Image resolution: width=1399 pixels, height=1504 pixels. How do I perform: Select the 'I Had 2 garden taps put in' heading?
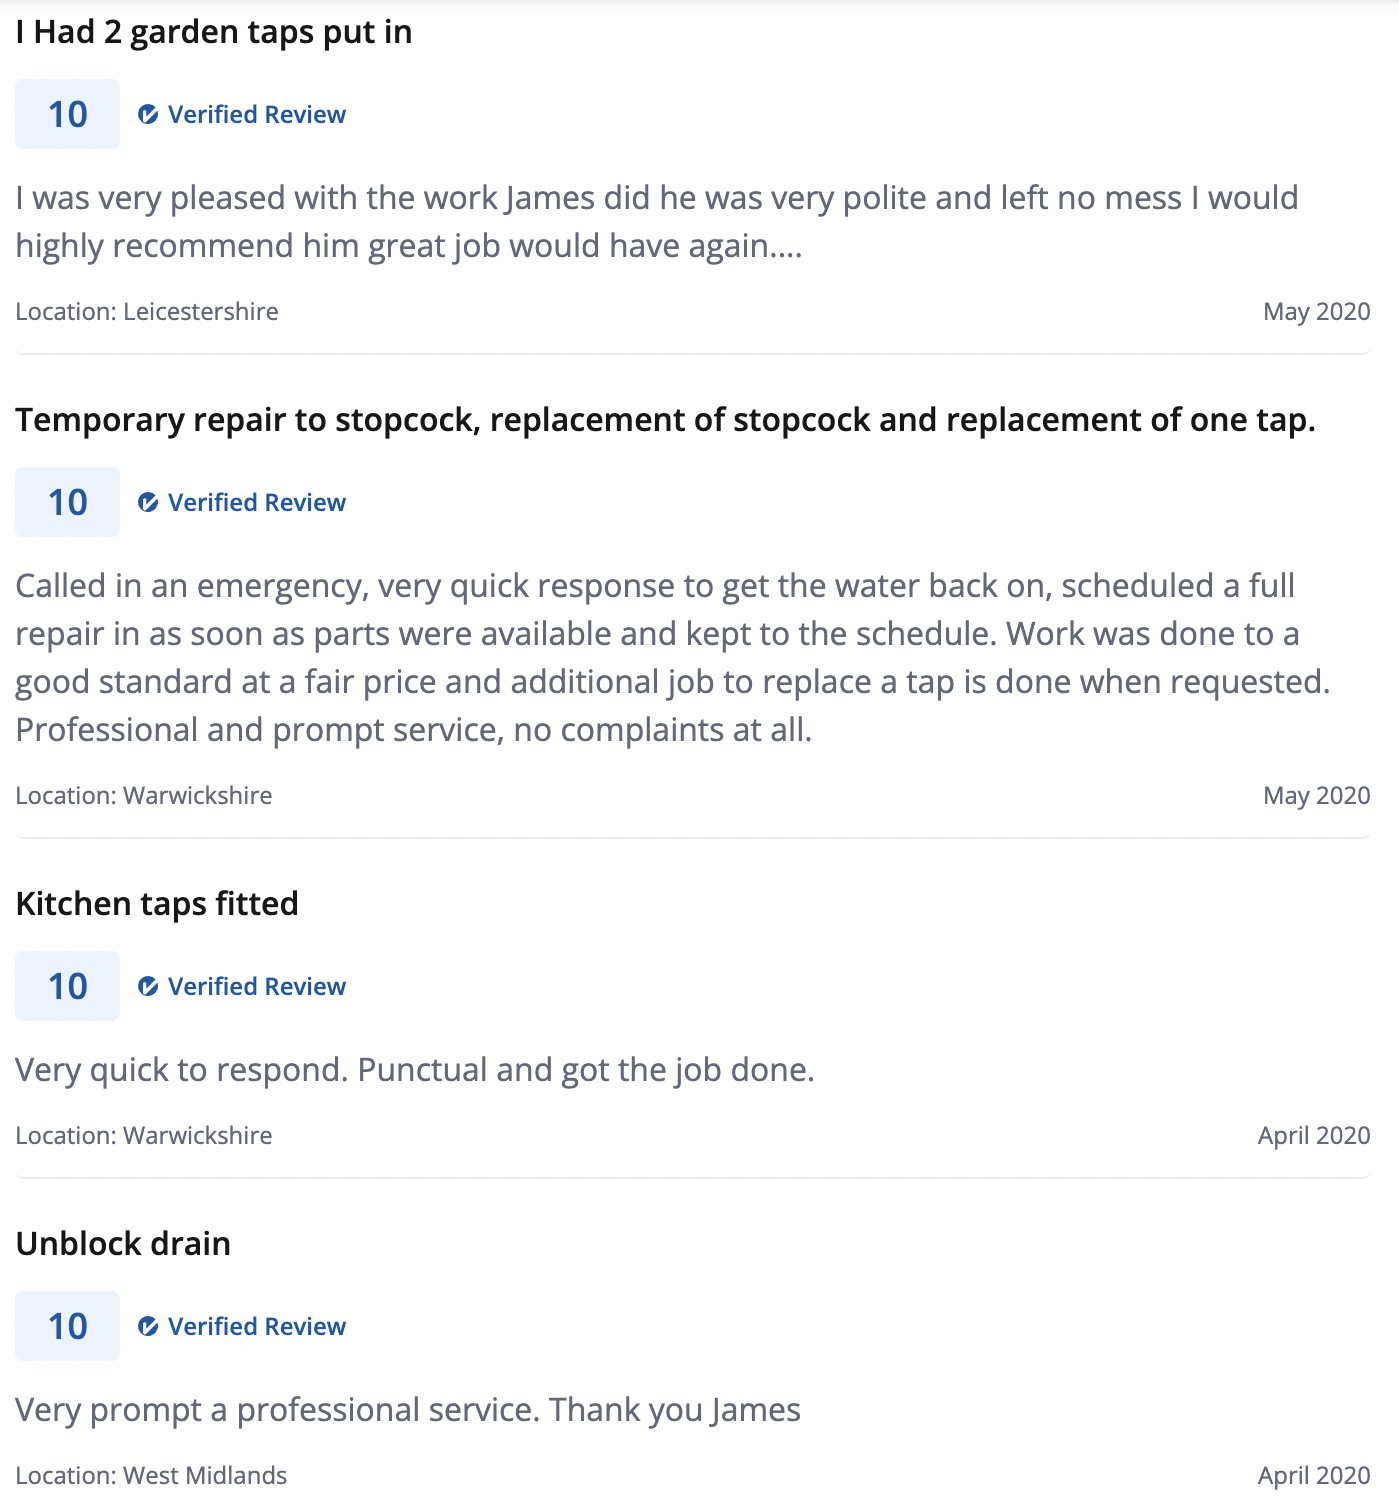tap(214, 32)
